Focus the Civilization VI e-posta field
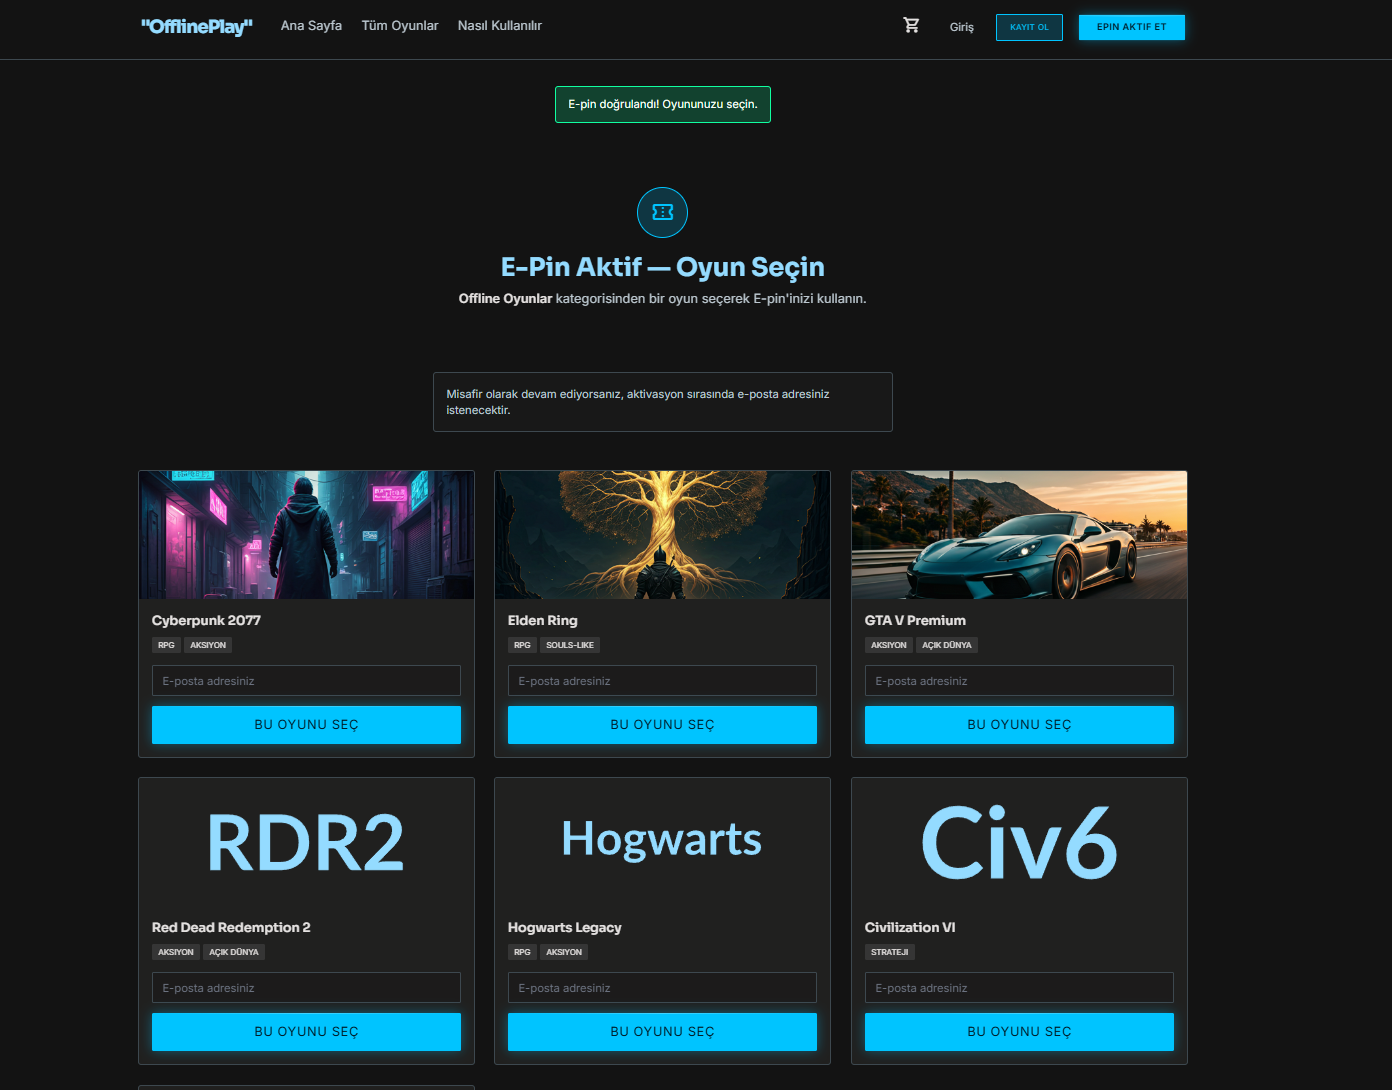Screen dimensions: 1392x1090 click(x=1019, y=988)
